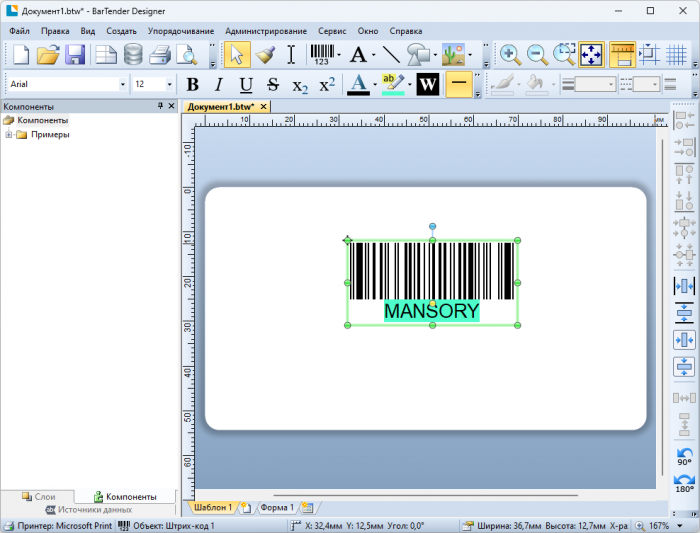Open barcode tool dropdown arrow
Viewport: 700px width, 533px height.
click(x=339, y=55)
